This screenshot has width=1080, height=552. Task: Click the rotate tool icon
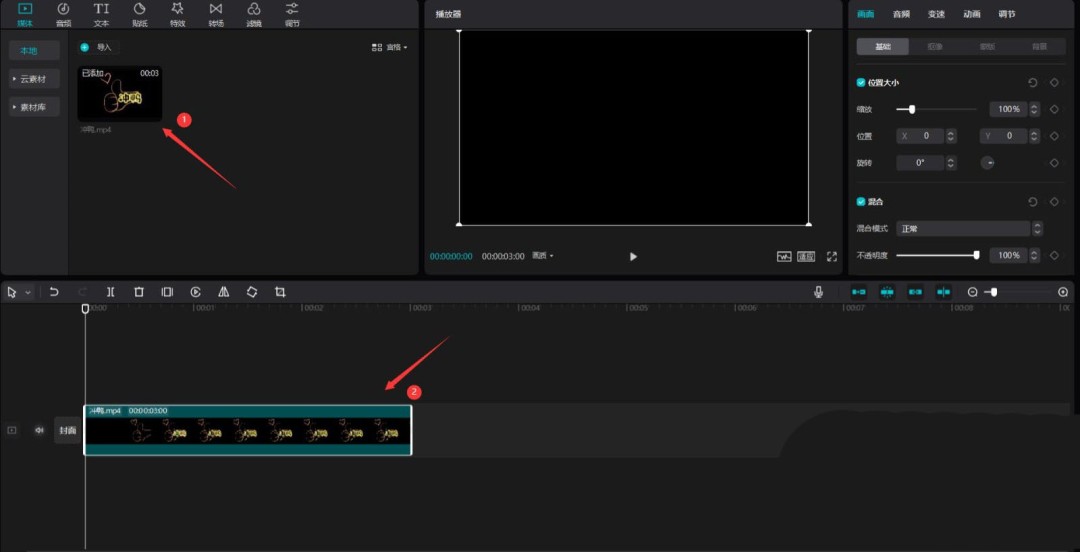pos(252,292)
